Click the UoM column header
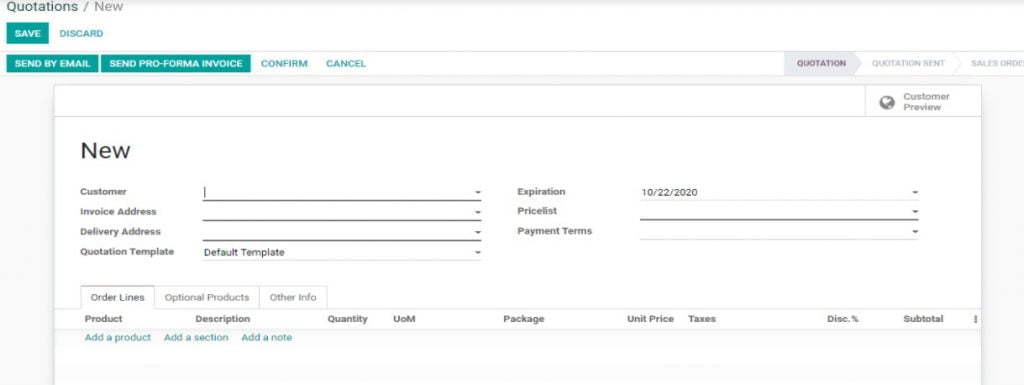Image resolution: width=1024 pixels, height=385 pixels. 404,319
